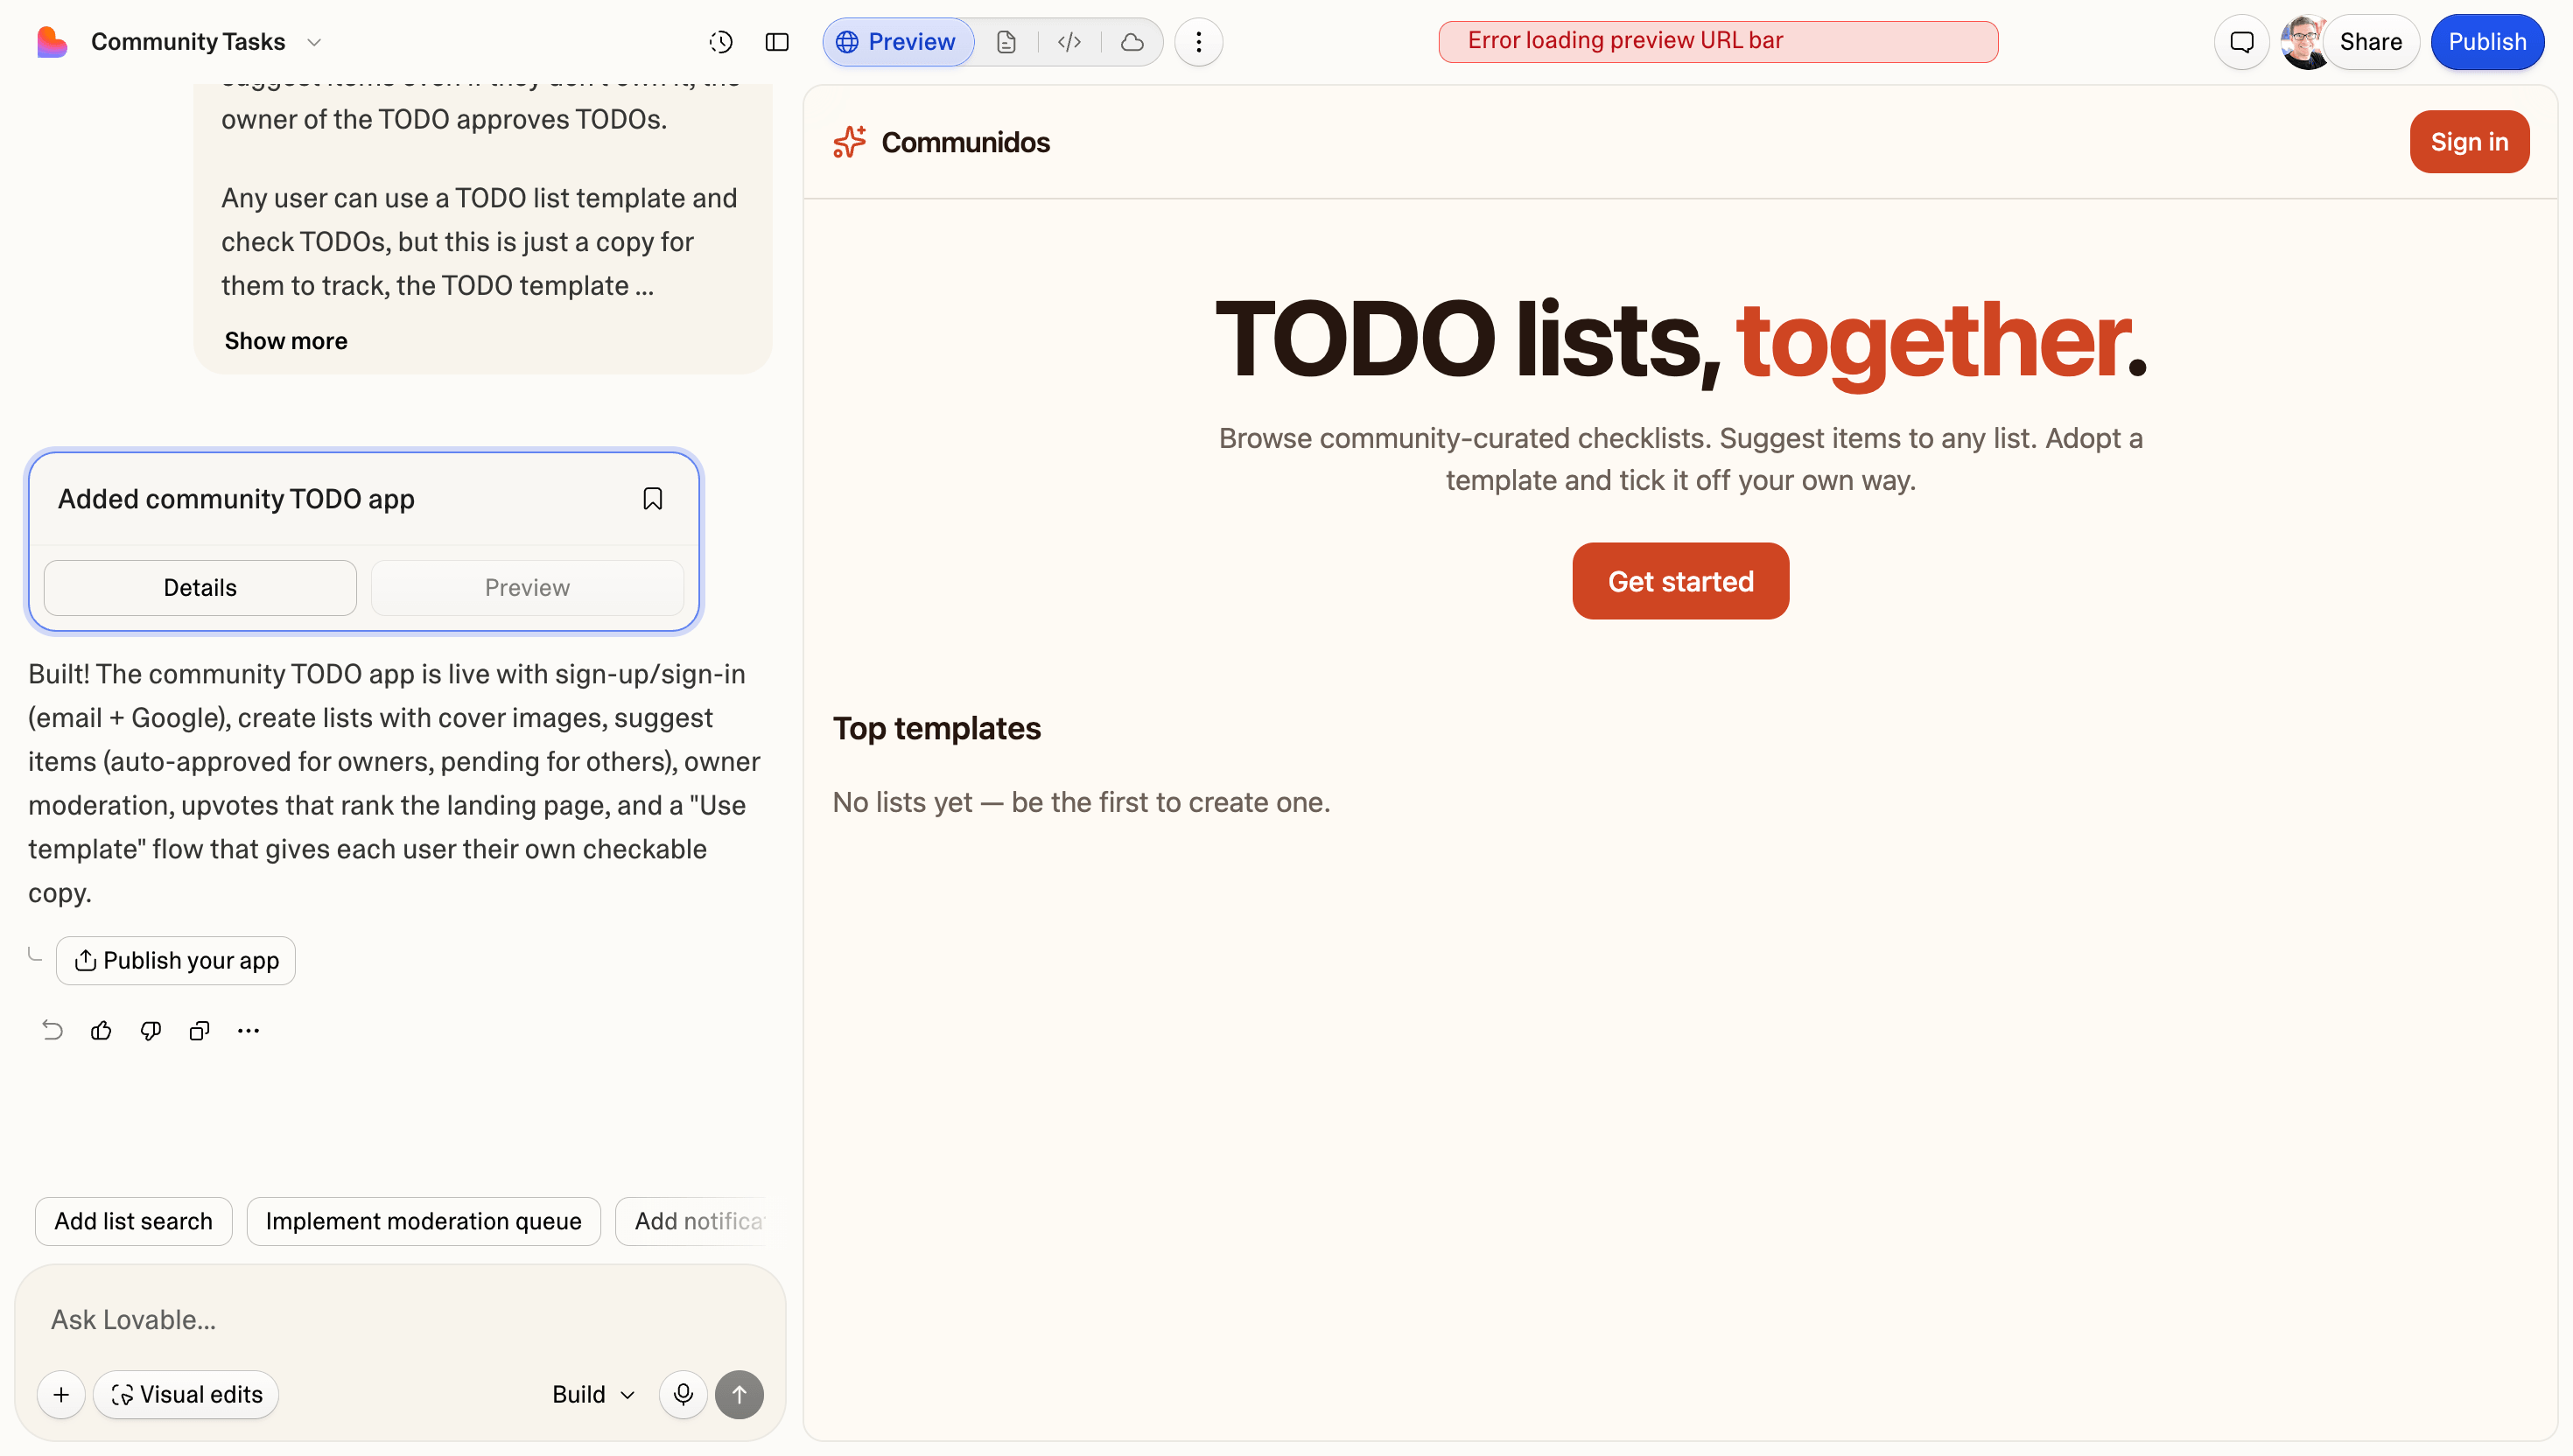Click the Top templates heading

coord(937,729)
